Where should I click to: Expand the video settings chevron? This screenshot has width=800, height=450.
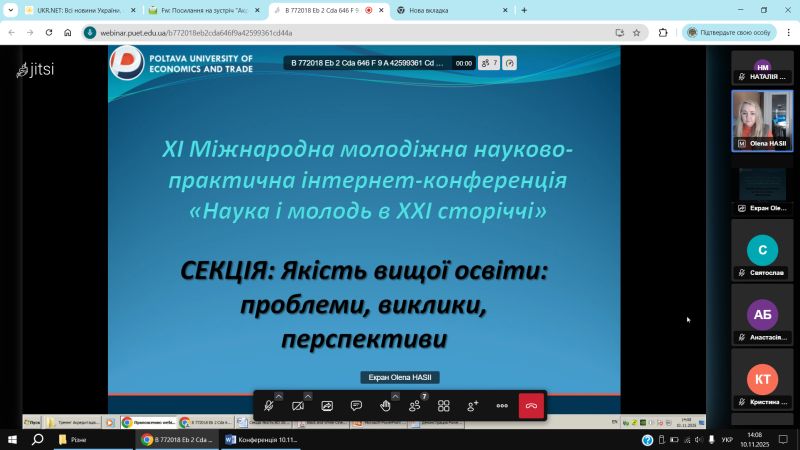click(x=308, y=396)
